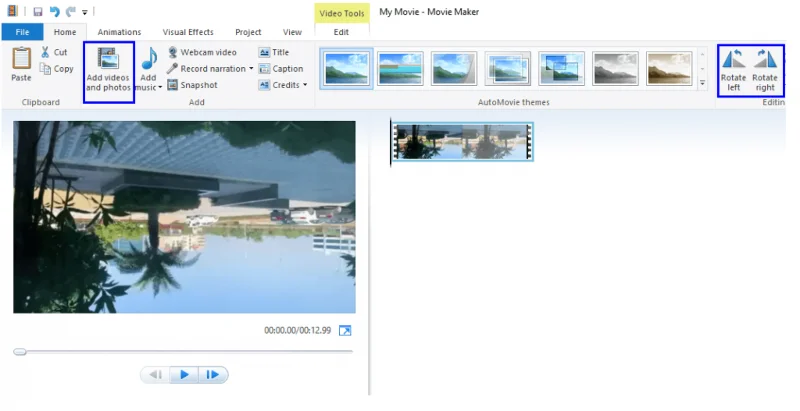
Task: Click the Paste clipboard icon
Action: pyautogui.click(x=21, y=60)
